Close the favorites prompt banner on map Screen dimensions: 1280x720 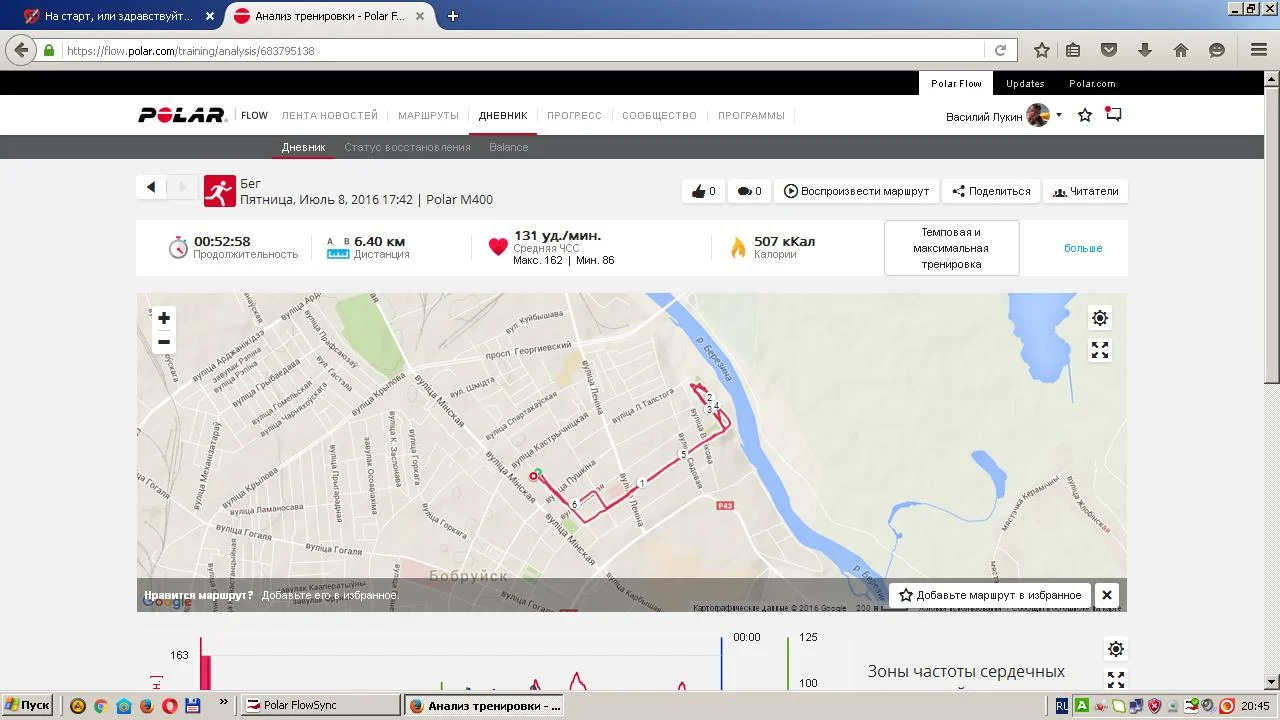click(x=1107, y=595)
